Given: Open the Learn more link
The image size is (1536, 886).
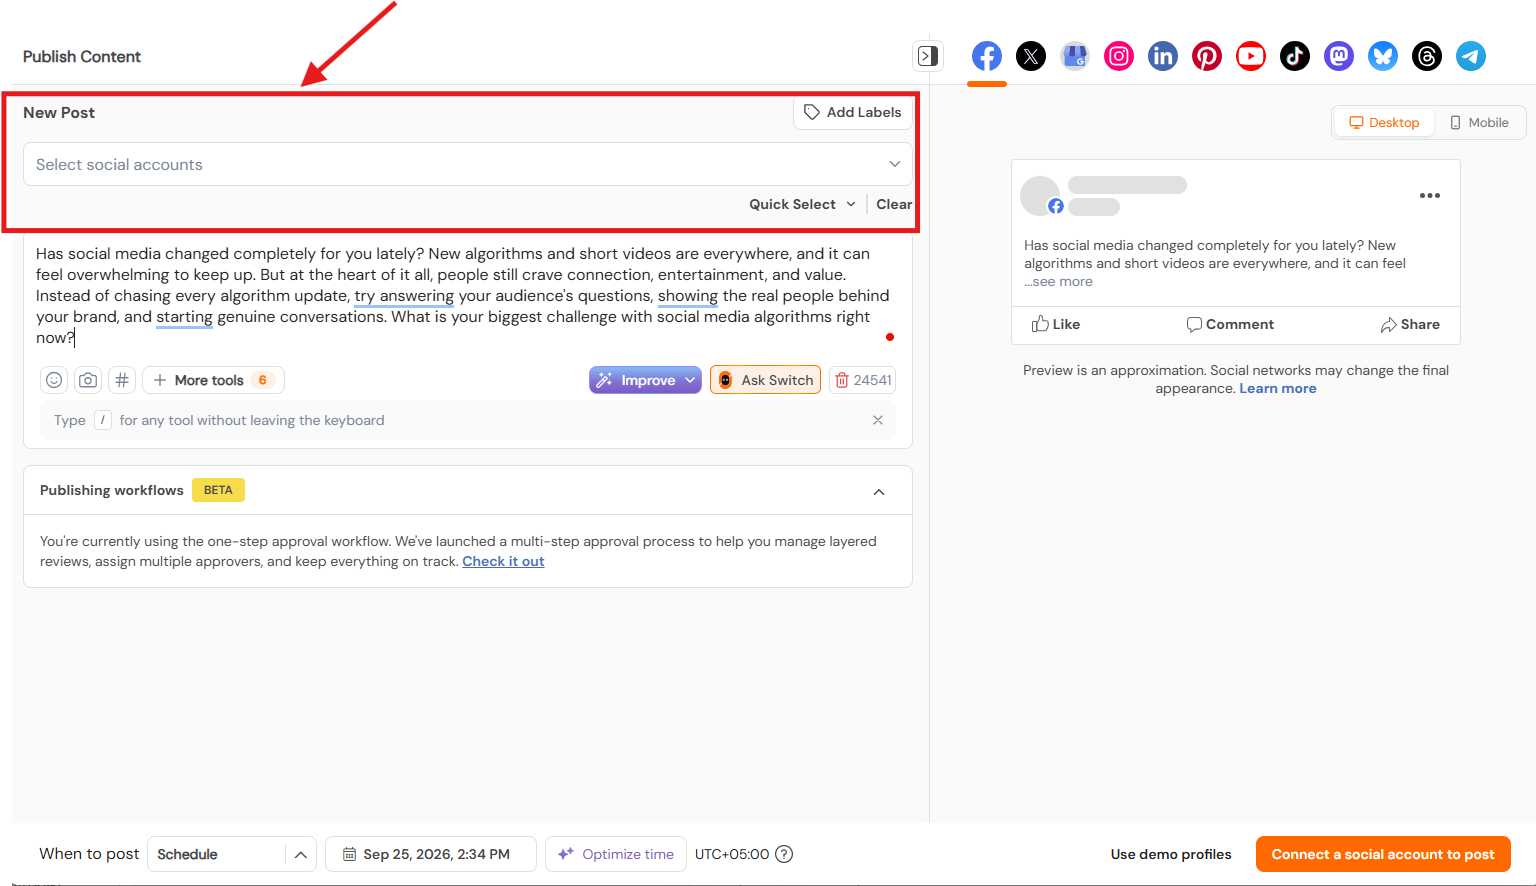Looking at the screenshot, I should coord(1278,389).
